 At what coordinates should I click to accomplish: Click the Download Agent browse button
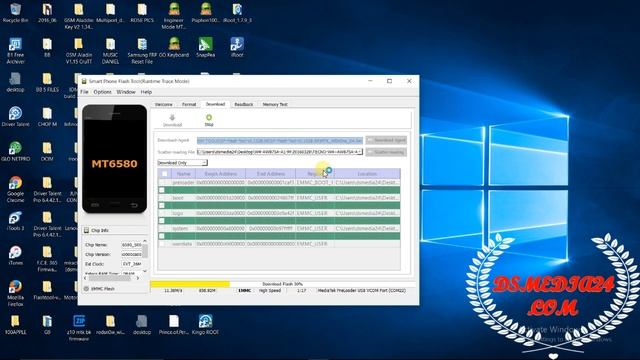[386, 140]
